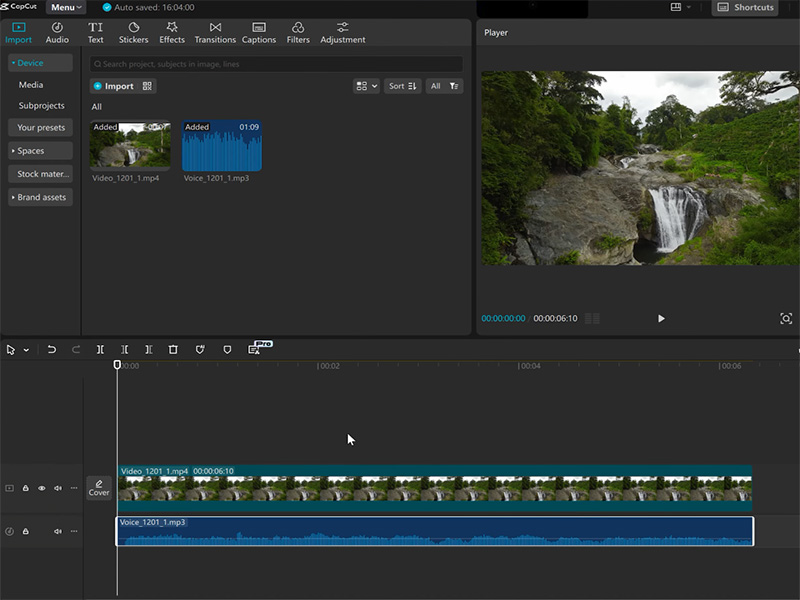Screen dimensions: 800x600
Task: Click the add marker shield icon
Action: (200, 349)
